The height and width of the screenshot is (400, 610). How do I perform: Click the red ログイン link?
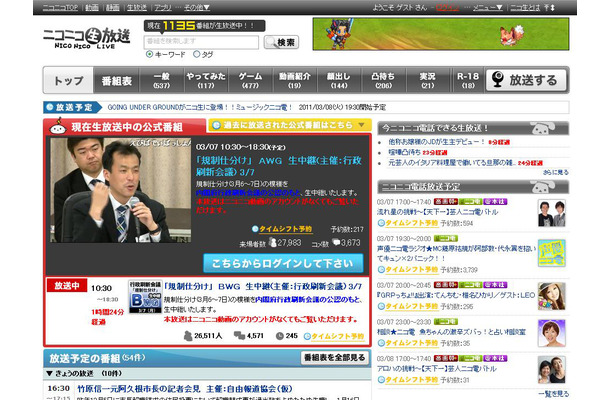[447, 7]
